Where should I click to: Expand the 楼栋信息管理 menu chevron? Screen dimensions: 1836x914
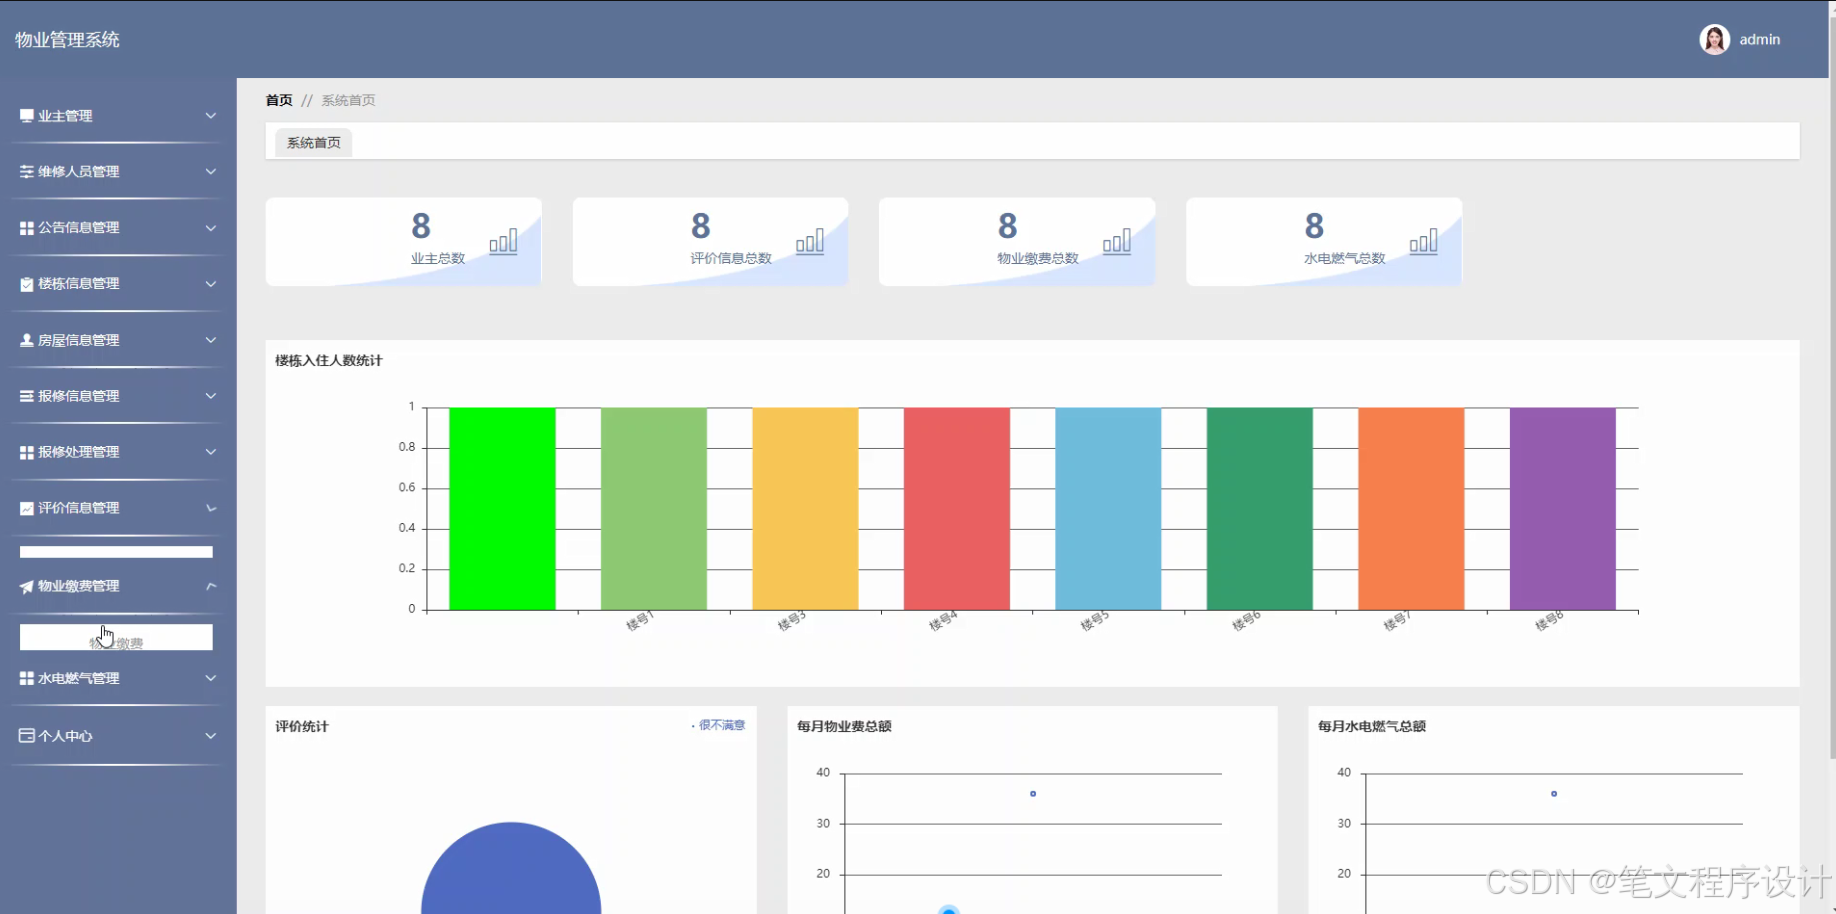211,284
